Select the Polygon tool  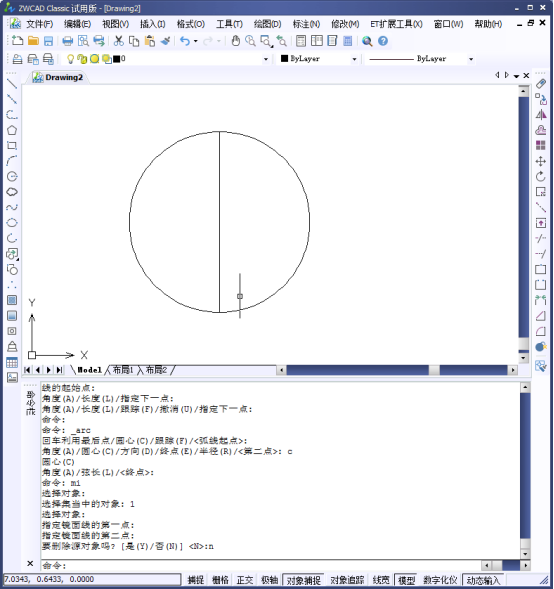point(12,130)
